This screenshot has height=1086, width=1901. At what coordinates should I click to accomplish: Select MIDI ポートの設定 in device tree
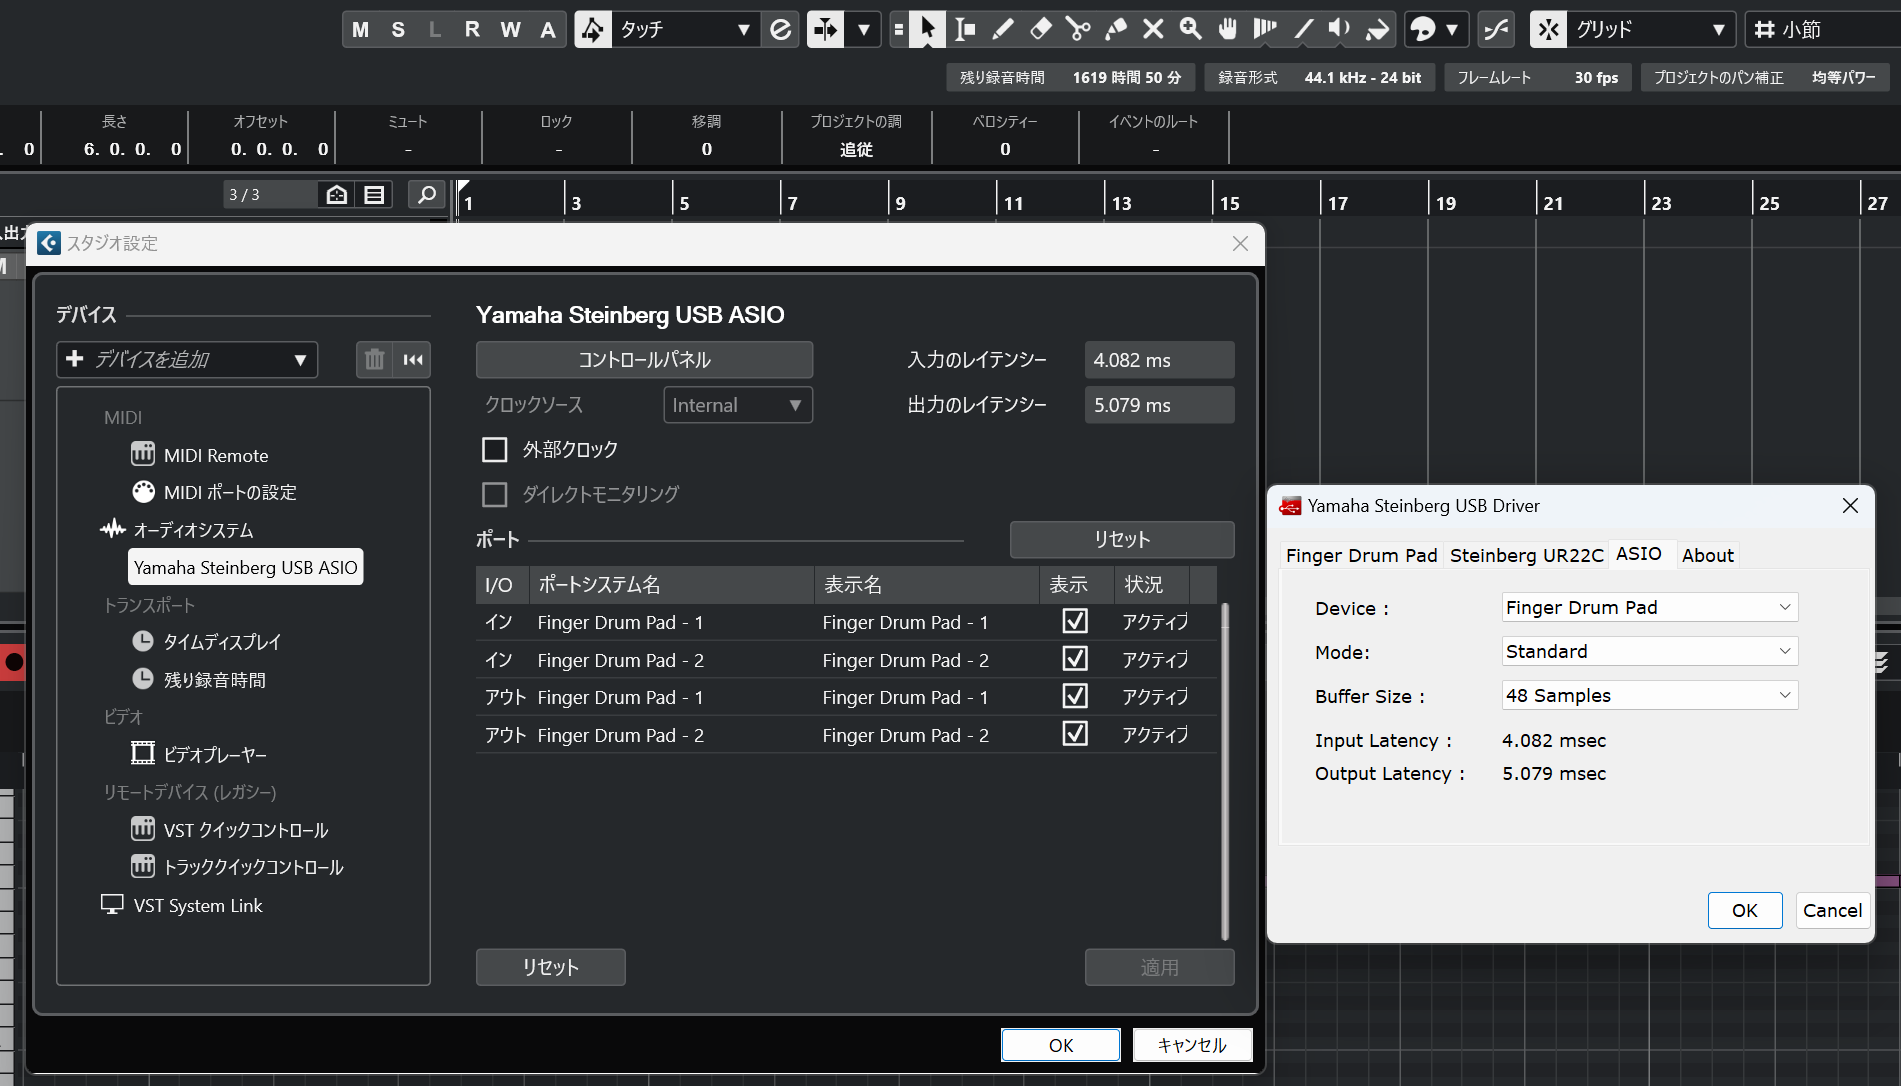point(230,492)
